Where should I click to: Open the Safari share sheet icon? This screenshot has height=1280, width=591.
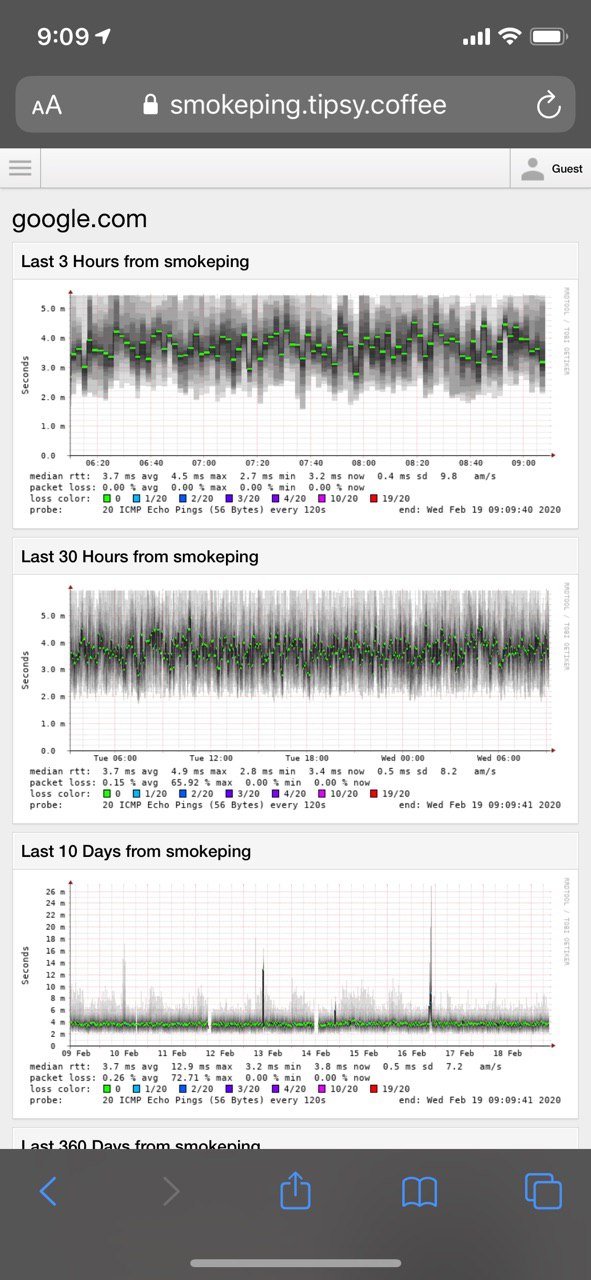pos(296,1191)
